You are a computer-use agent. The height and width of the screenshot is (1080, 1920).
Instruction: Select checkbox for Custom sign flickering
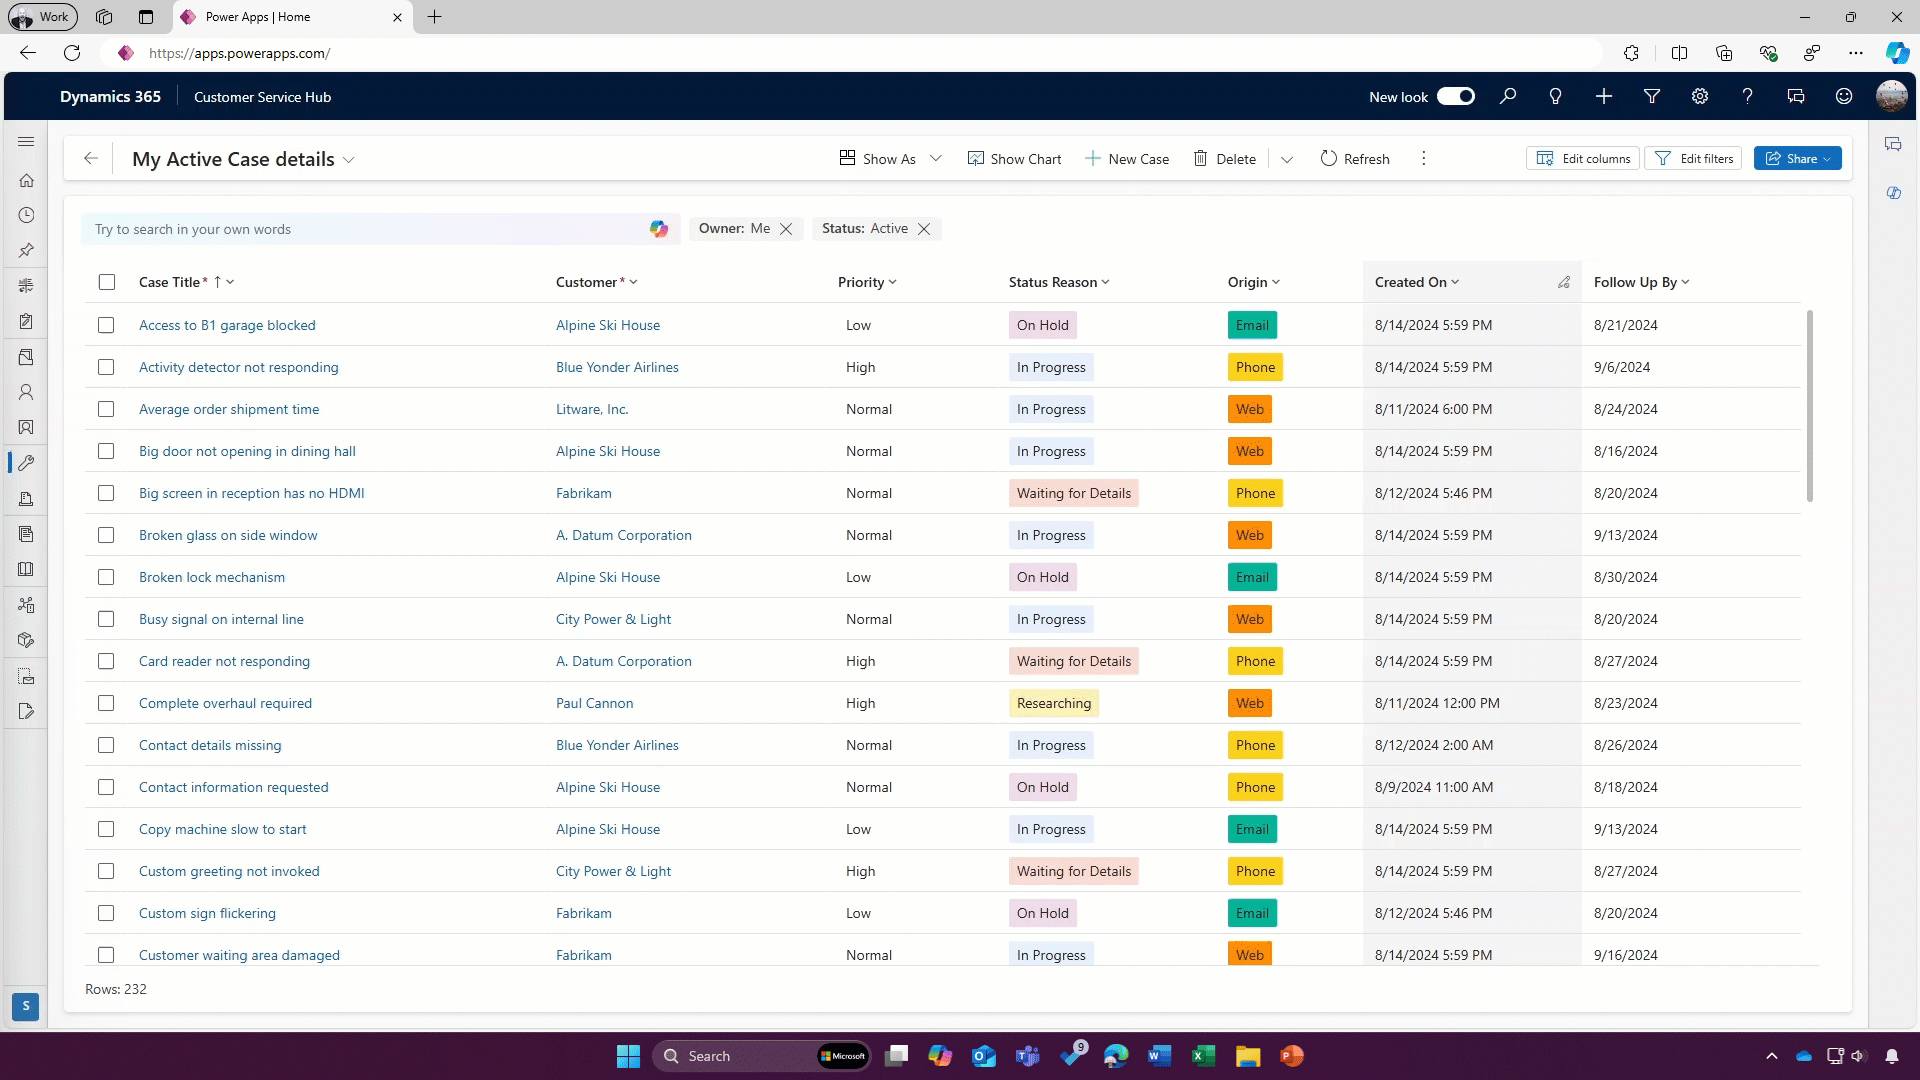click(106, 913)
